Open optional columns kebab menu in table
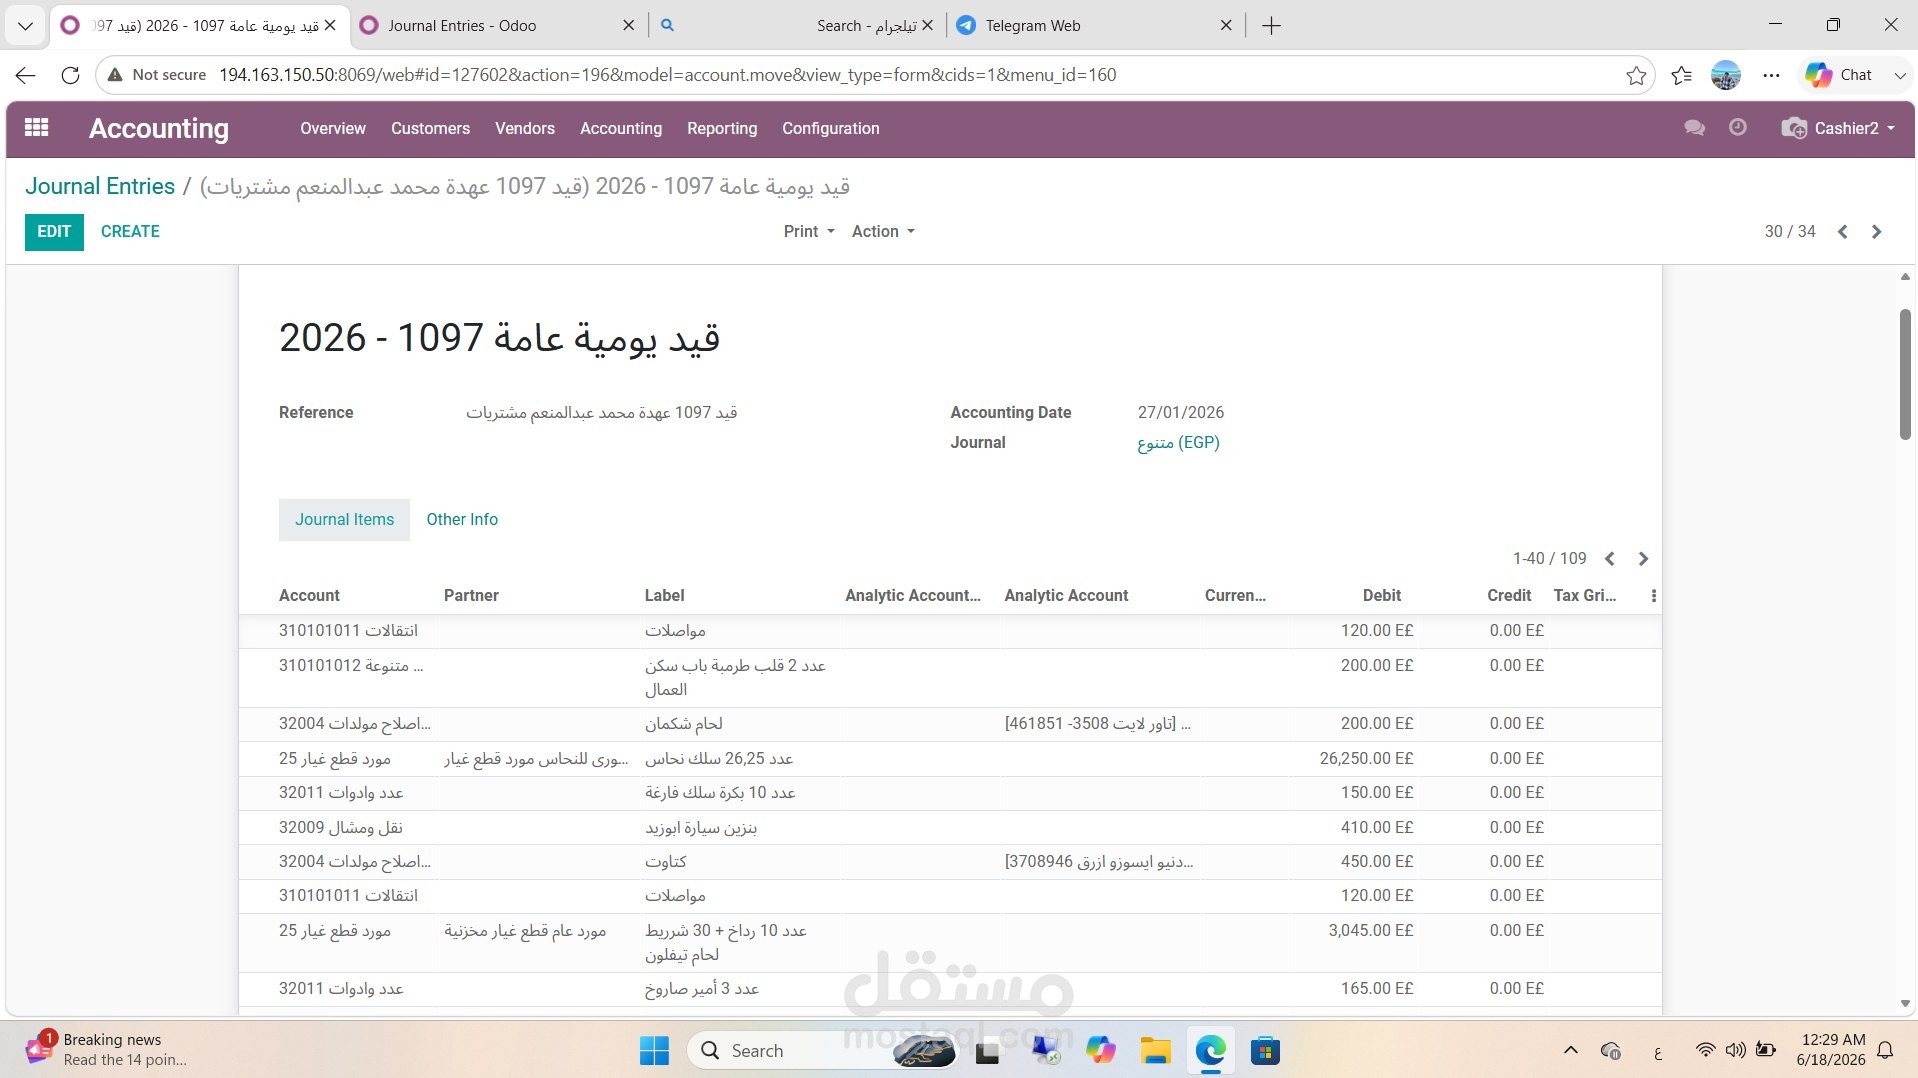 pyautogui.click(x=1654, y=596)
